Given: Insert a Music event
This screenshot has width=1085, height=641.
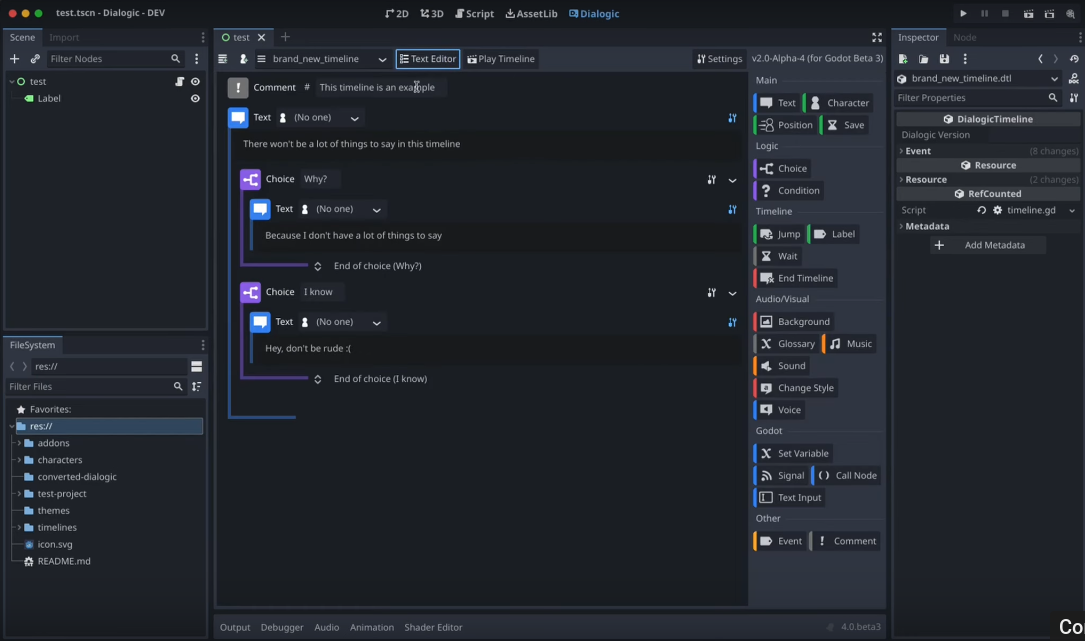Looking at the screenshot, I should [x=850, y=343].
